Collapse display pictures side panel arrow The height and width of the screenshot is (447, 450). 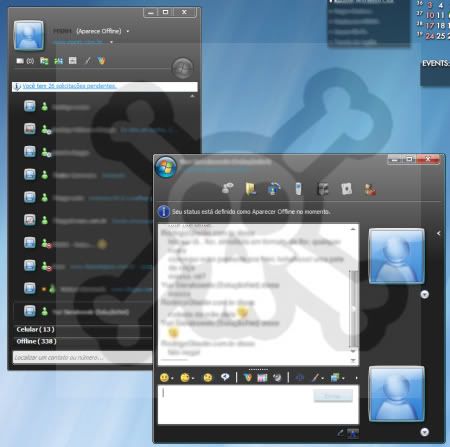point(438,233)
